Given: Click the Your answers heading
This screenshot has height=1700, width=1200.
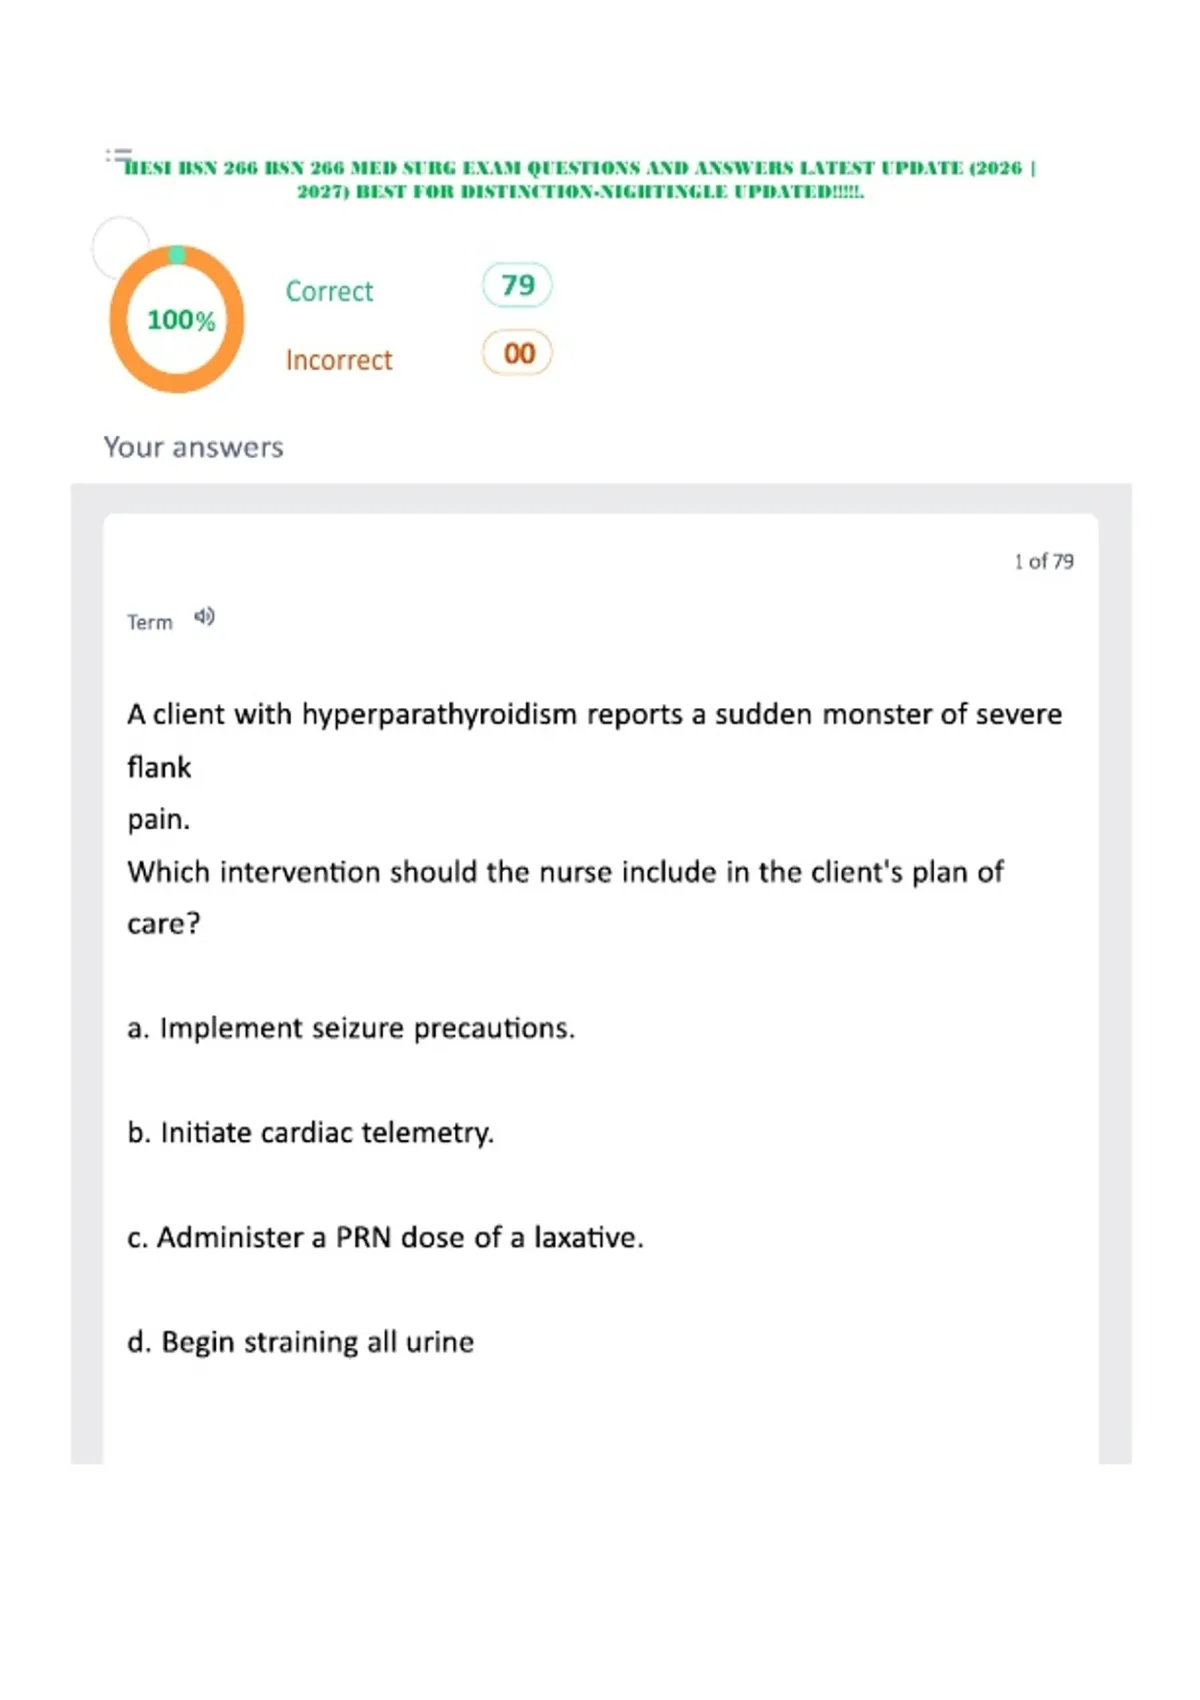Looking at the screenshot, I should [x=194, y=447].
